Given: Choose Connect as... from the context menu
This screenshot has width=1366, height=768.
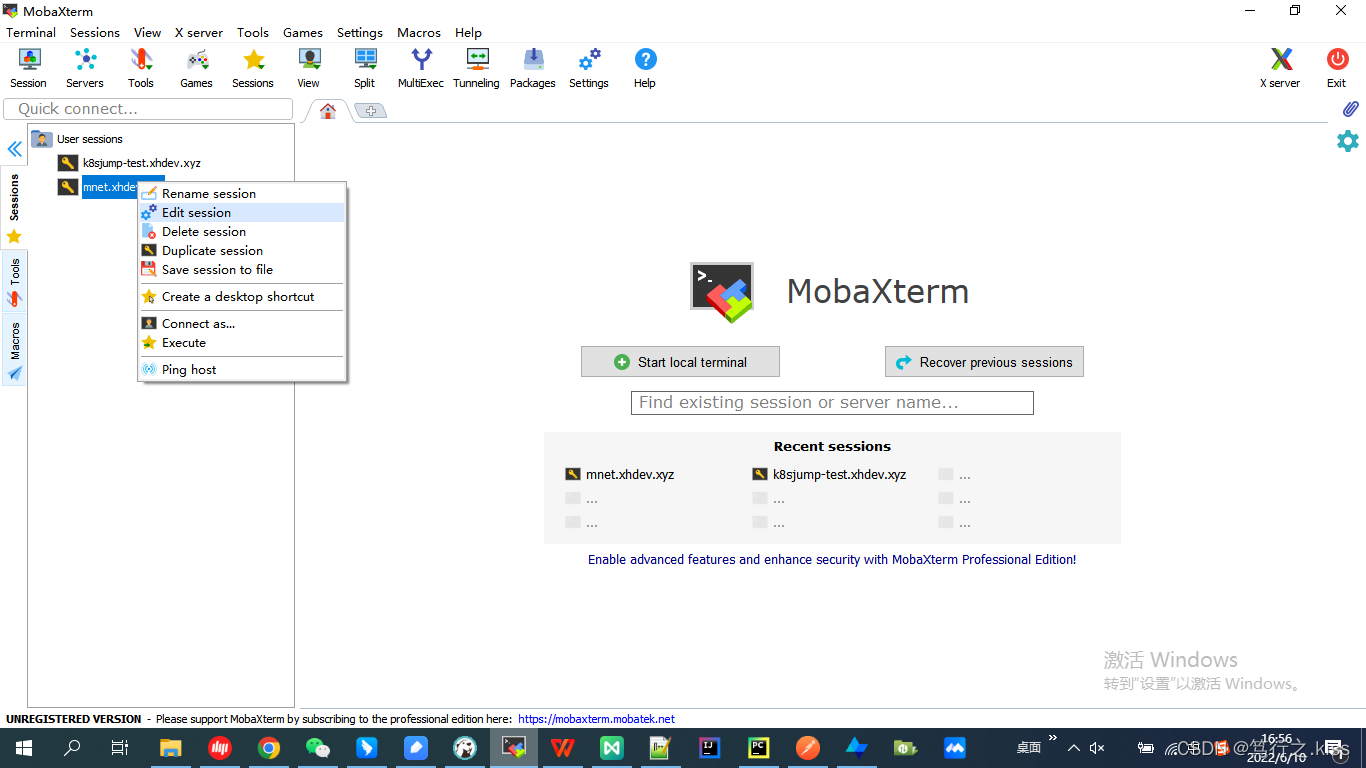Looking at the screenshot, I should click(x=241, y=324).
